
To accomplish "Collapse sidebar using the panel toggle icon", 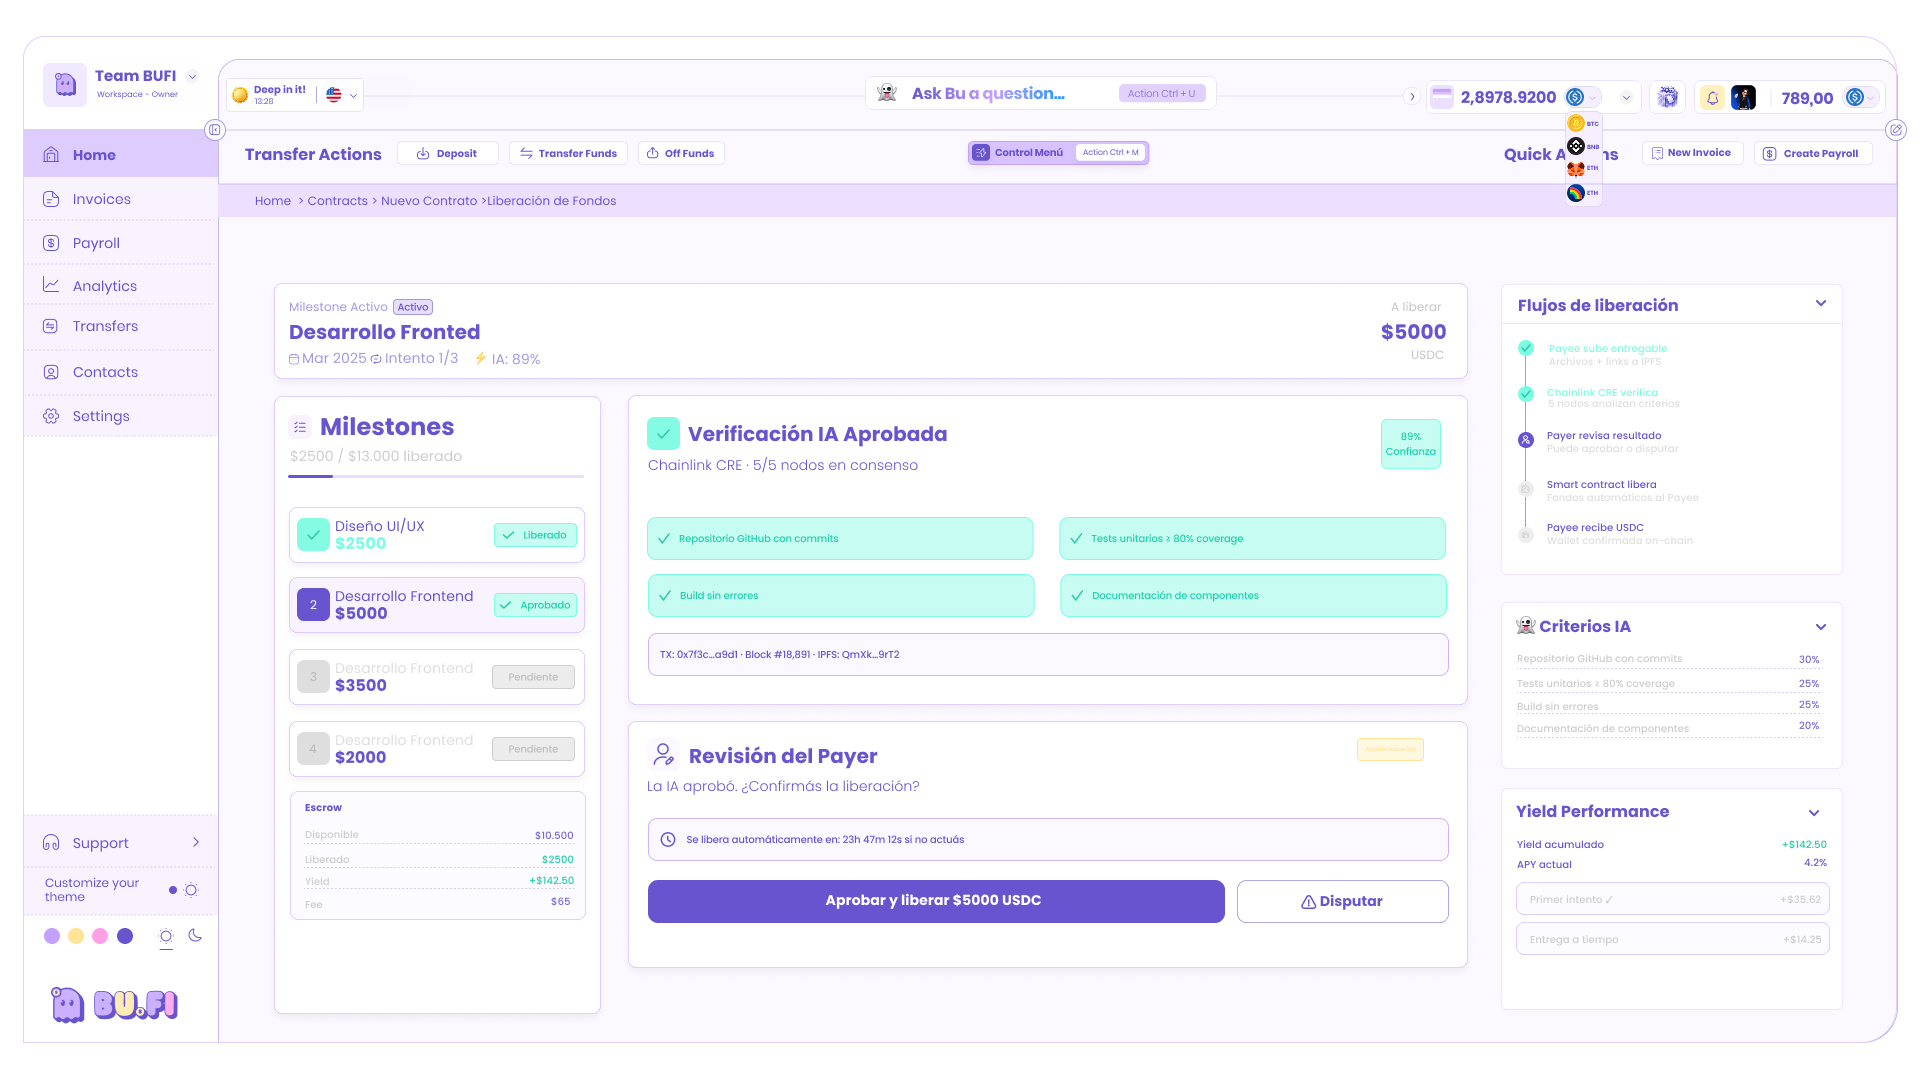I will (x=214, y=130).
